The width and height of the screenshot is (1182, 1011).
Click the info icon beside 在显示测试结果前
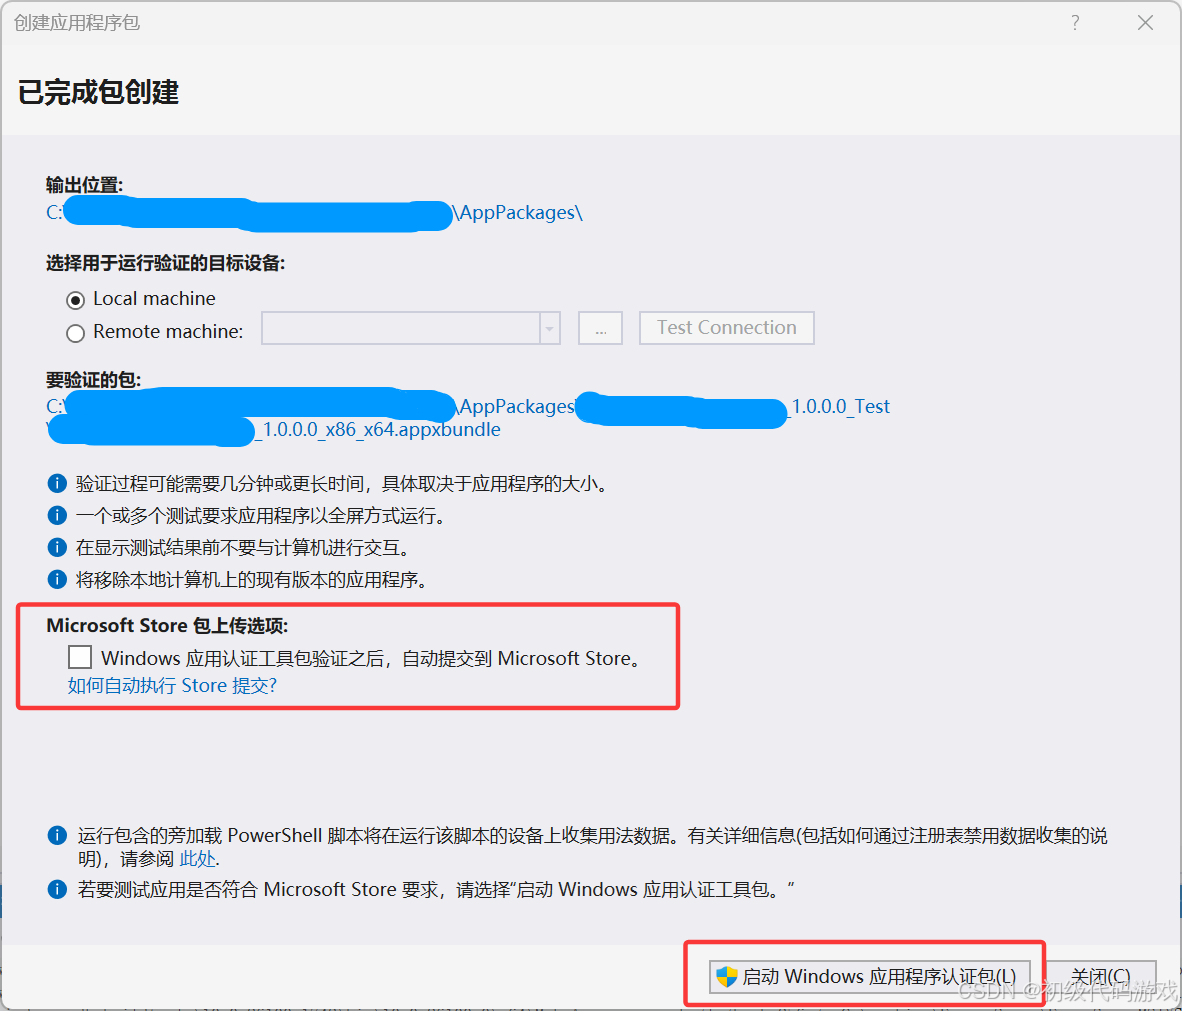click(x=57, y=547)
